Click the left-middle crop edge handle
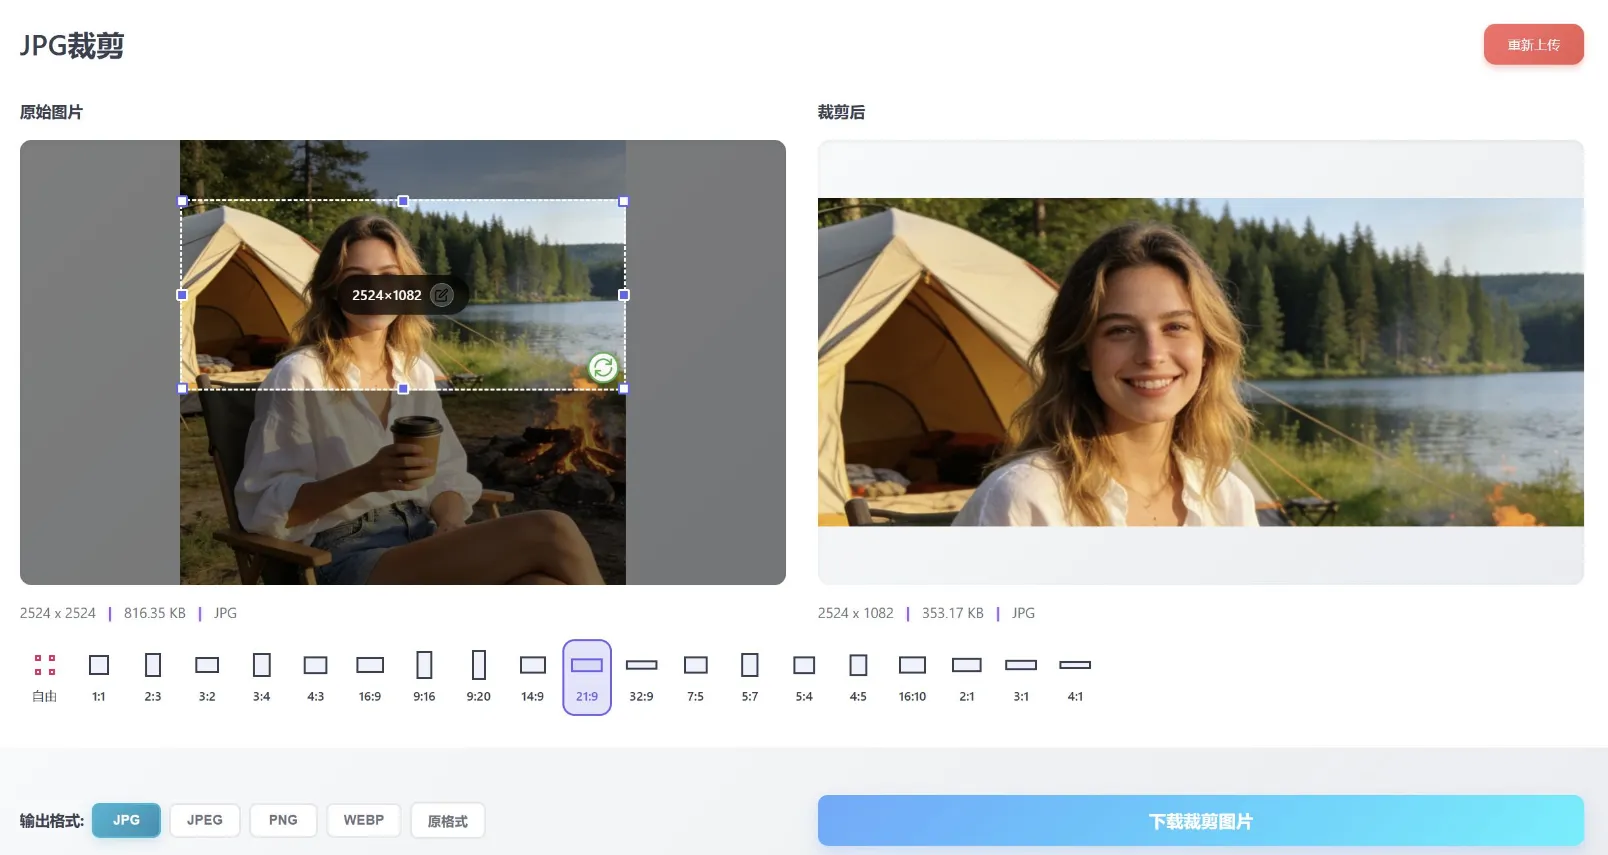The height and width of the screenshot is (855, 1608). tap(182, 295)
